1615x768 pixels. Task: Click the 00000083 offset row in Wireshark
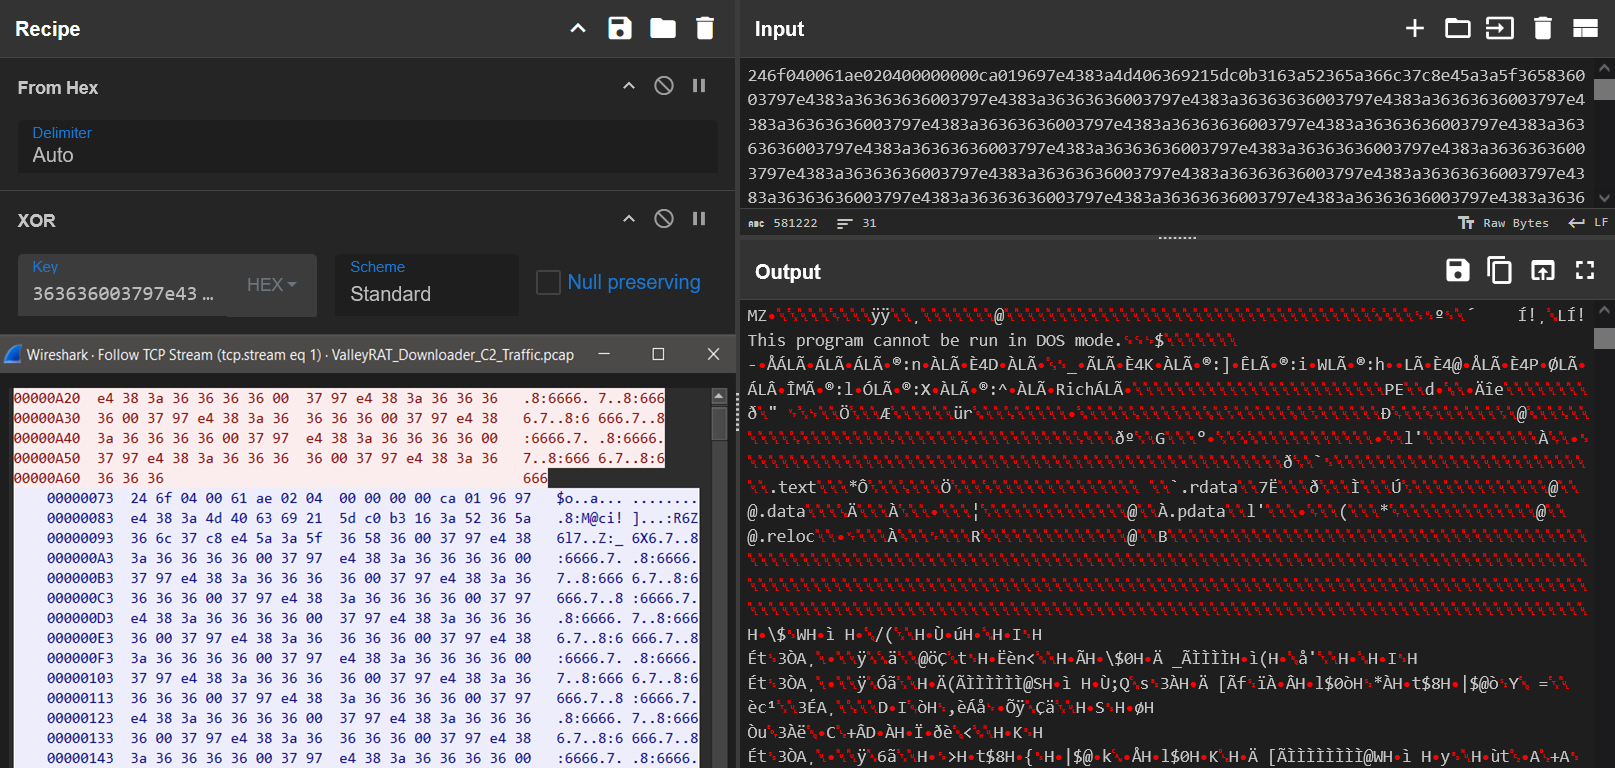coord(372,518)
